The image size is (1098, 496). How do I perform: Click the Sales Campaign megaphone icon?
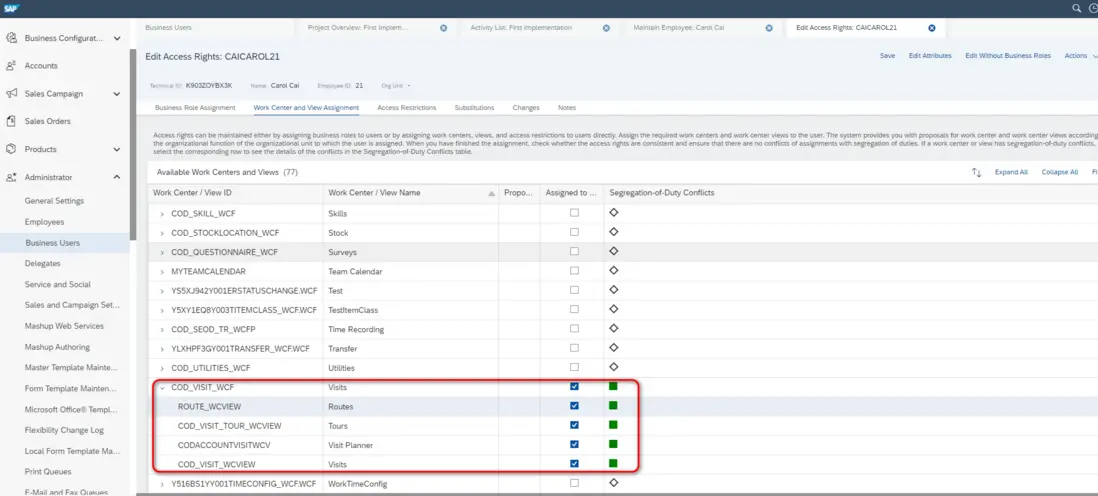point(11,94)
